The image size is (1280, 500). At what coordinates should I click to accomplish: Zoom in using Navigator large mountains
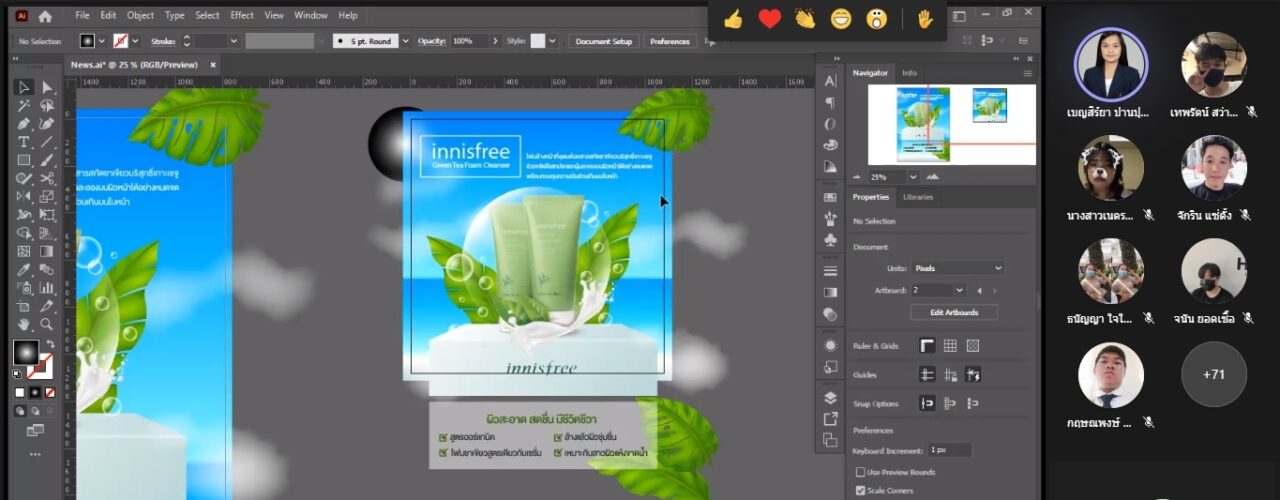pos(933,176)
